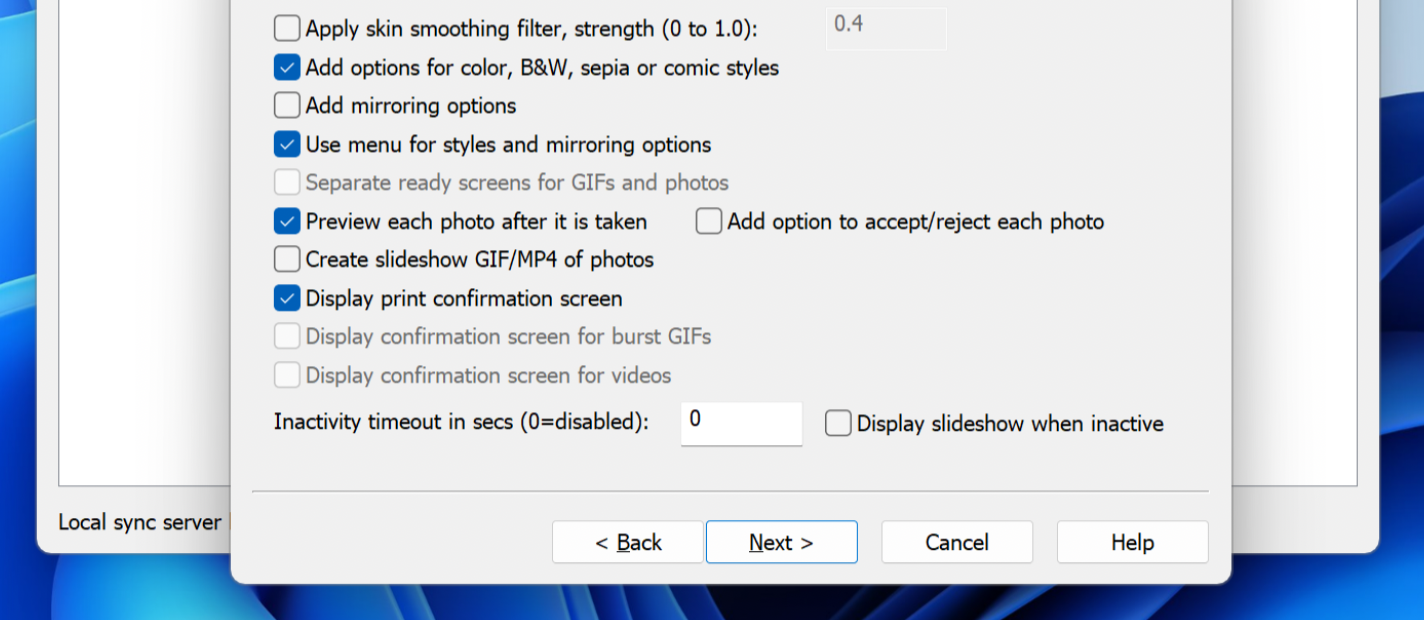Viewport: 1424px width, 620px height.
Task: Click Separate ready screens for GIFs checkbox
Action: point(287,183)
